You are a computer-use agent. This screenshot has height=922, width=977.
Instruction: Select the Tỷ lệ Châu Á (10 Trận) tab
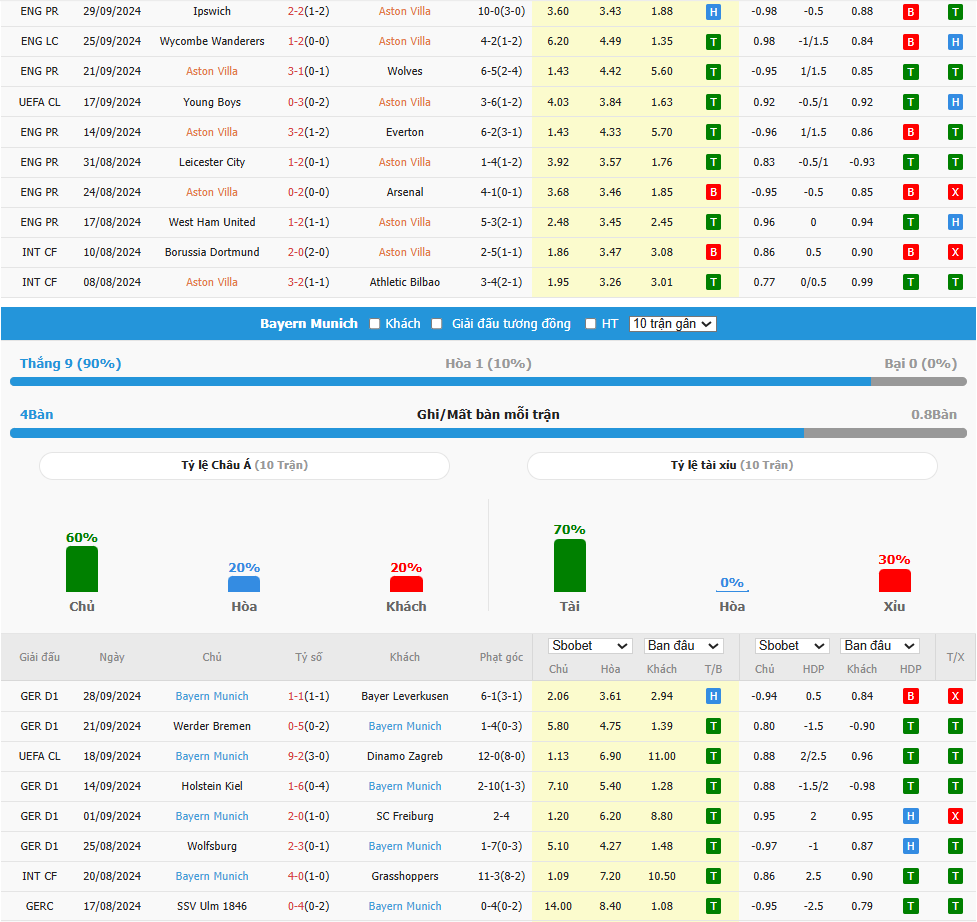[x=244, y=466]
